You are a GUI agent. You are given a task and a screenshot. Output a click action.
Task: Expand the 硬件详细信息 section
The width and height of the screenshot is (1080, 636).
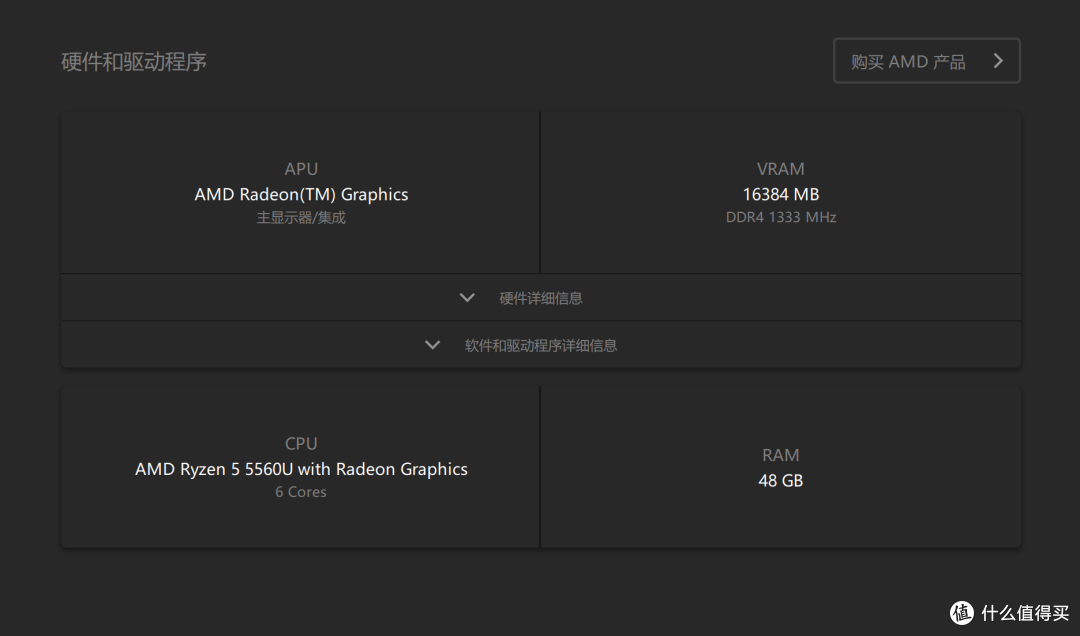point(541,298)
